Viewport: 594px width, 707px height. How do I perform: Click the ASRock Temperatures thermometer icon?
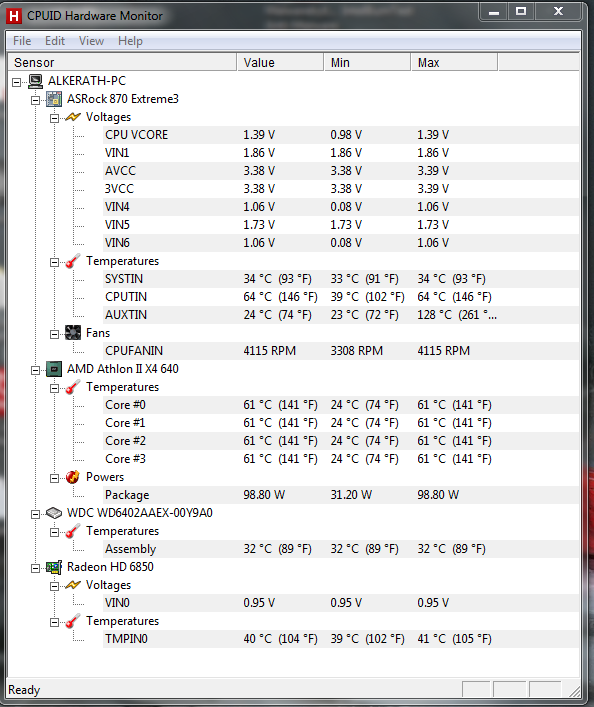pos(73,261)
